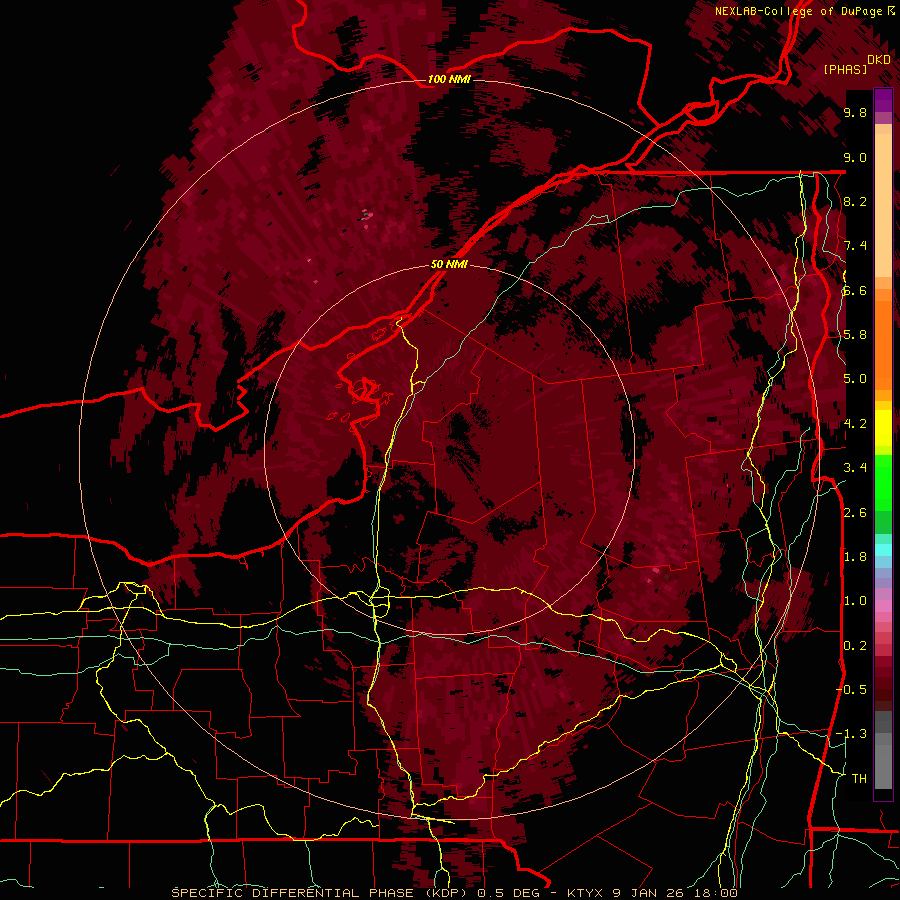This screenshot has width=900, height=900.
Task: Pick the solid orange segment of the color bar
Action: 883,344
